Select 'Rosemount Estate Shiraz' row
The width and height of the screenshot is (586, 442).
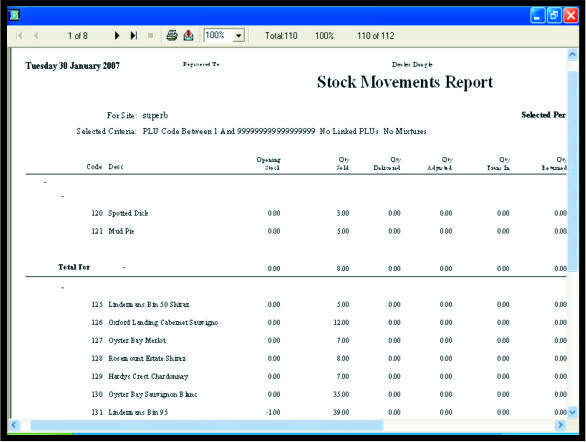tap(147, 358)
